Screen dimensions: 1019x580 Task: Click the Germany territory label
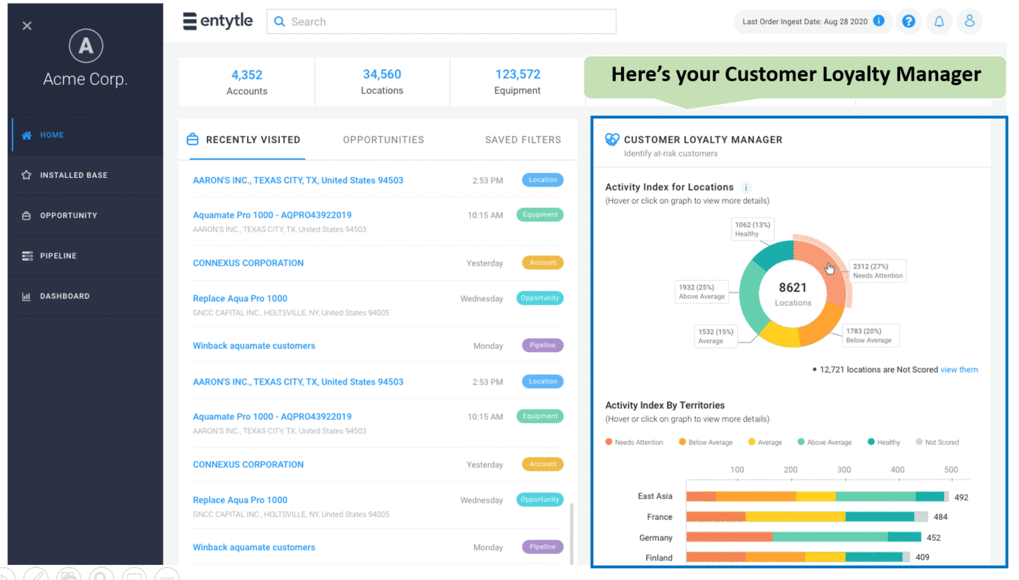655,538
